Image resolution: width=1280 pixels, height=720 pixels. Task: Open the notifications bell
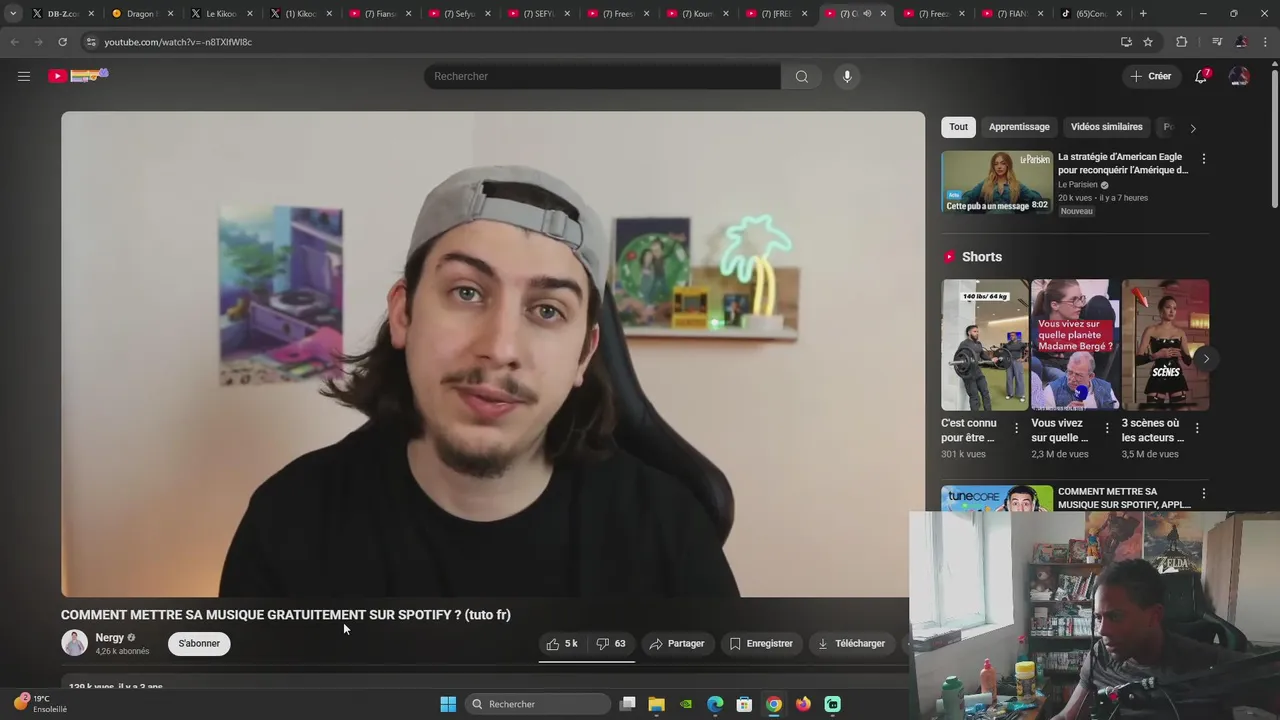click(x=1201, y=76)
